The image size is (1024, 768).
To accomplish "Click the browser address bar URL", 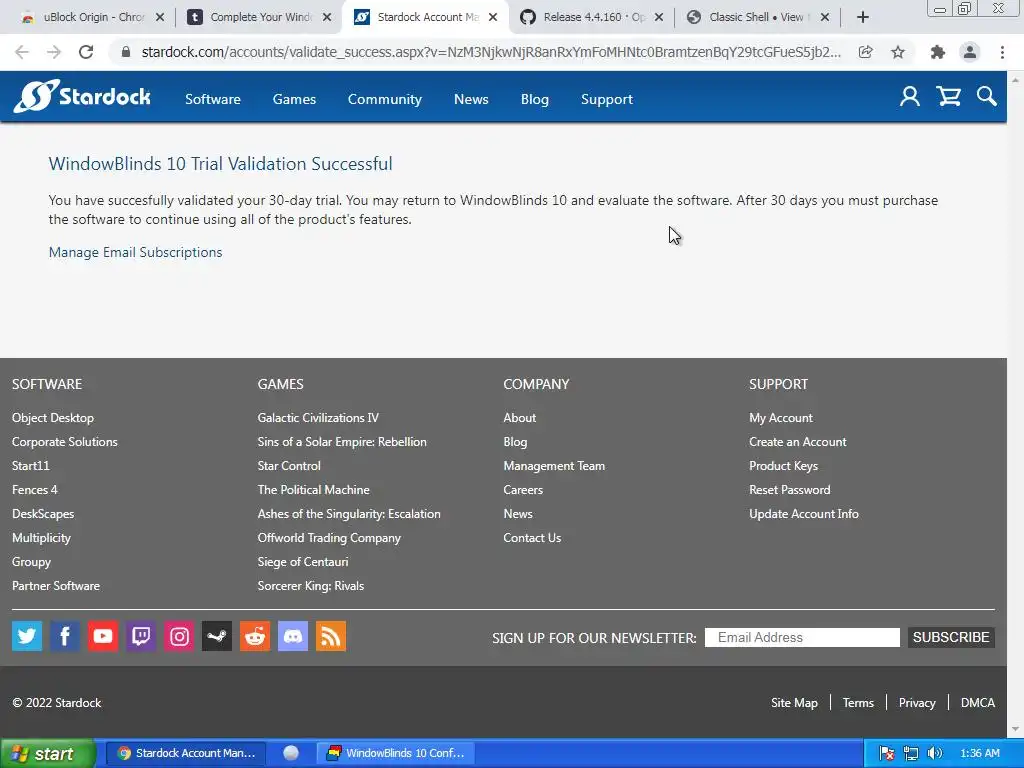I will (491, 52).
